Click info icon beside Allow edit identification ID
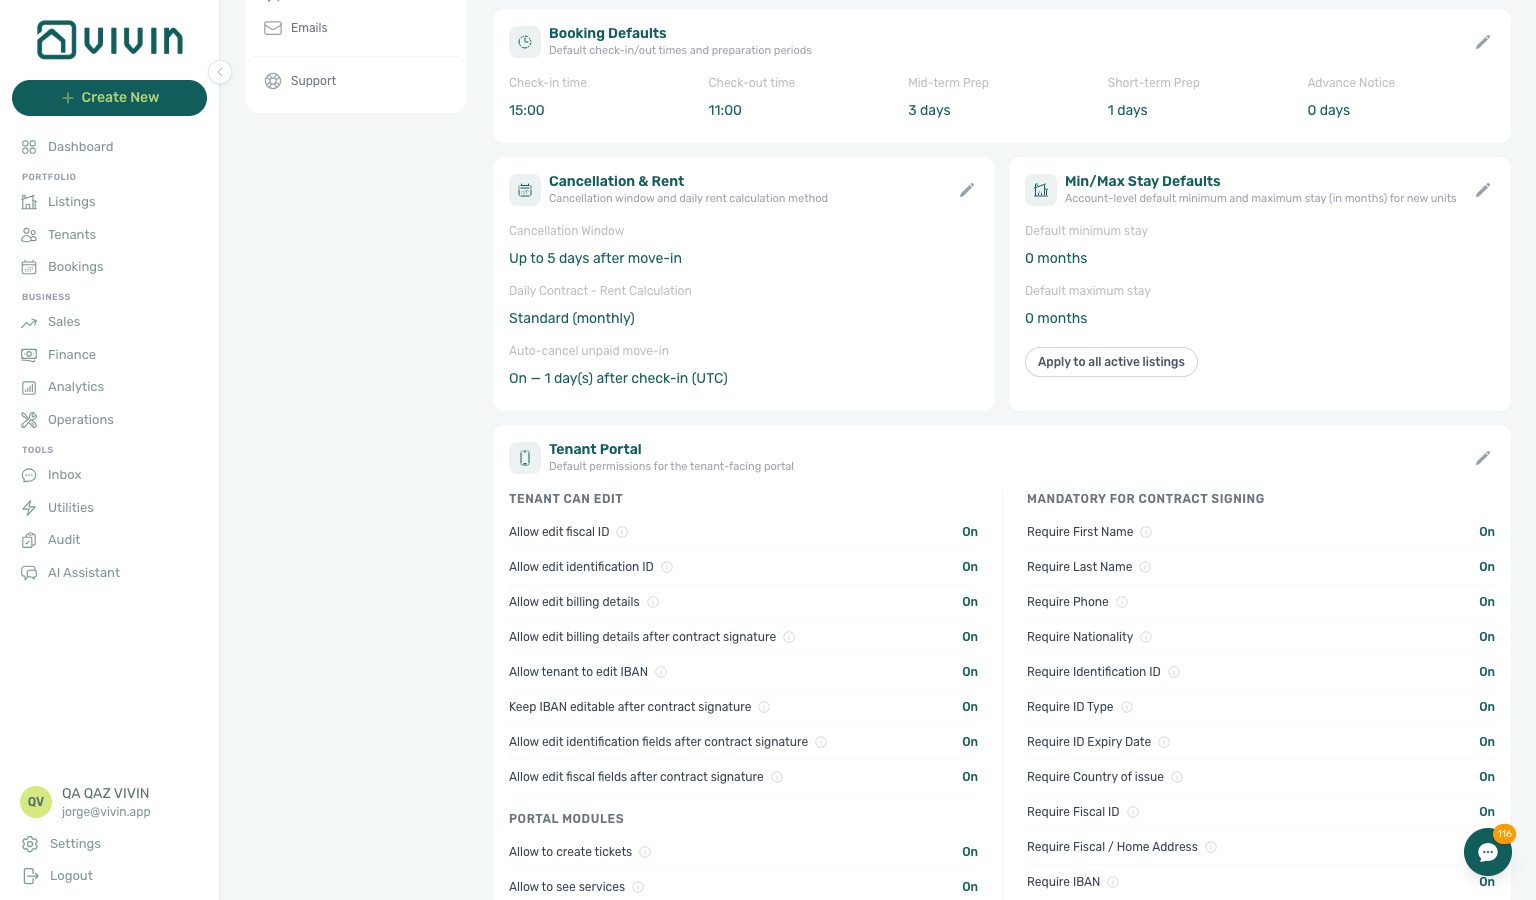Screen dimensions: 1536x900 [x=667, y=567]
